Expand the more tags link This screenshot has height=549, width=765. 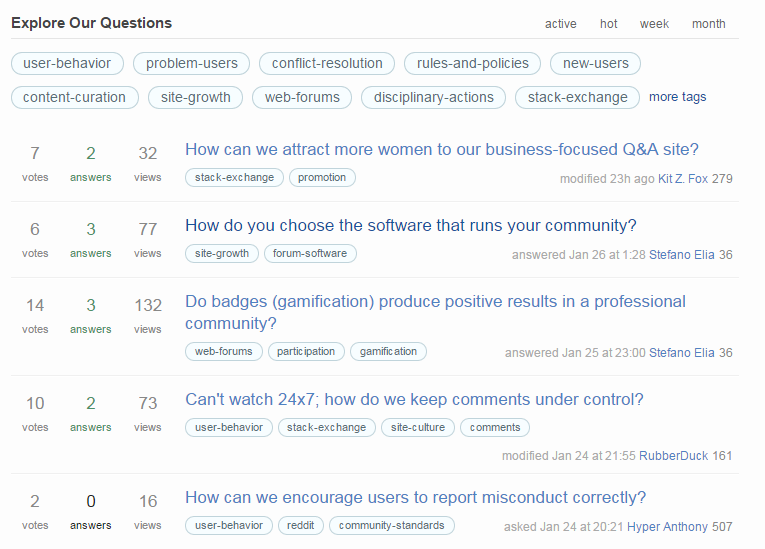[677, 97]
